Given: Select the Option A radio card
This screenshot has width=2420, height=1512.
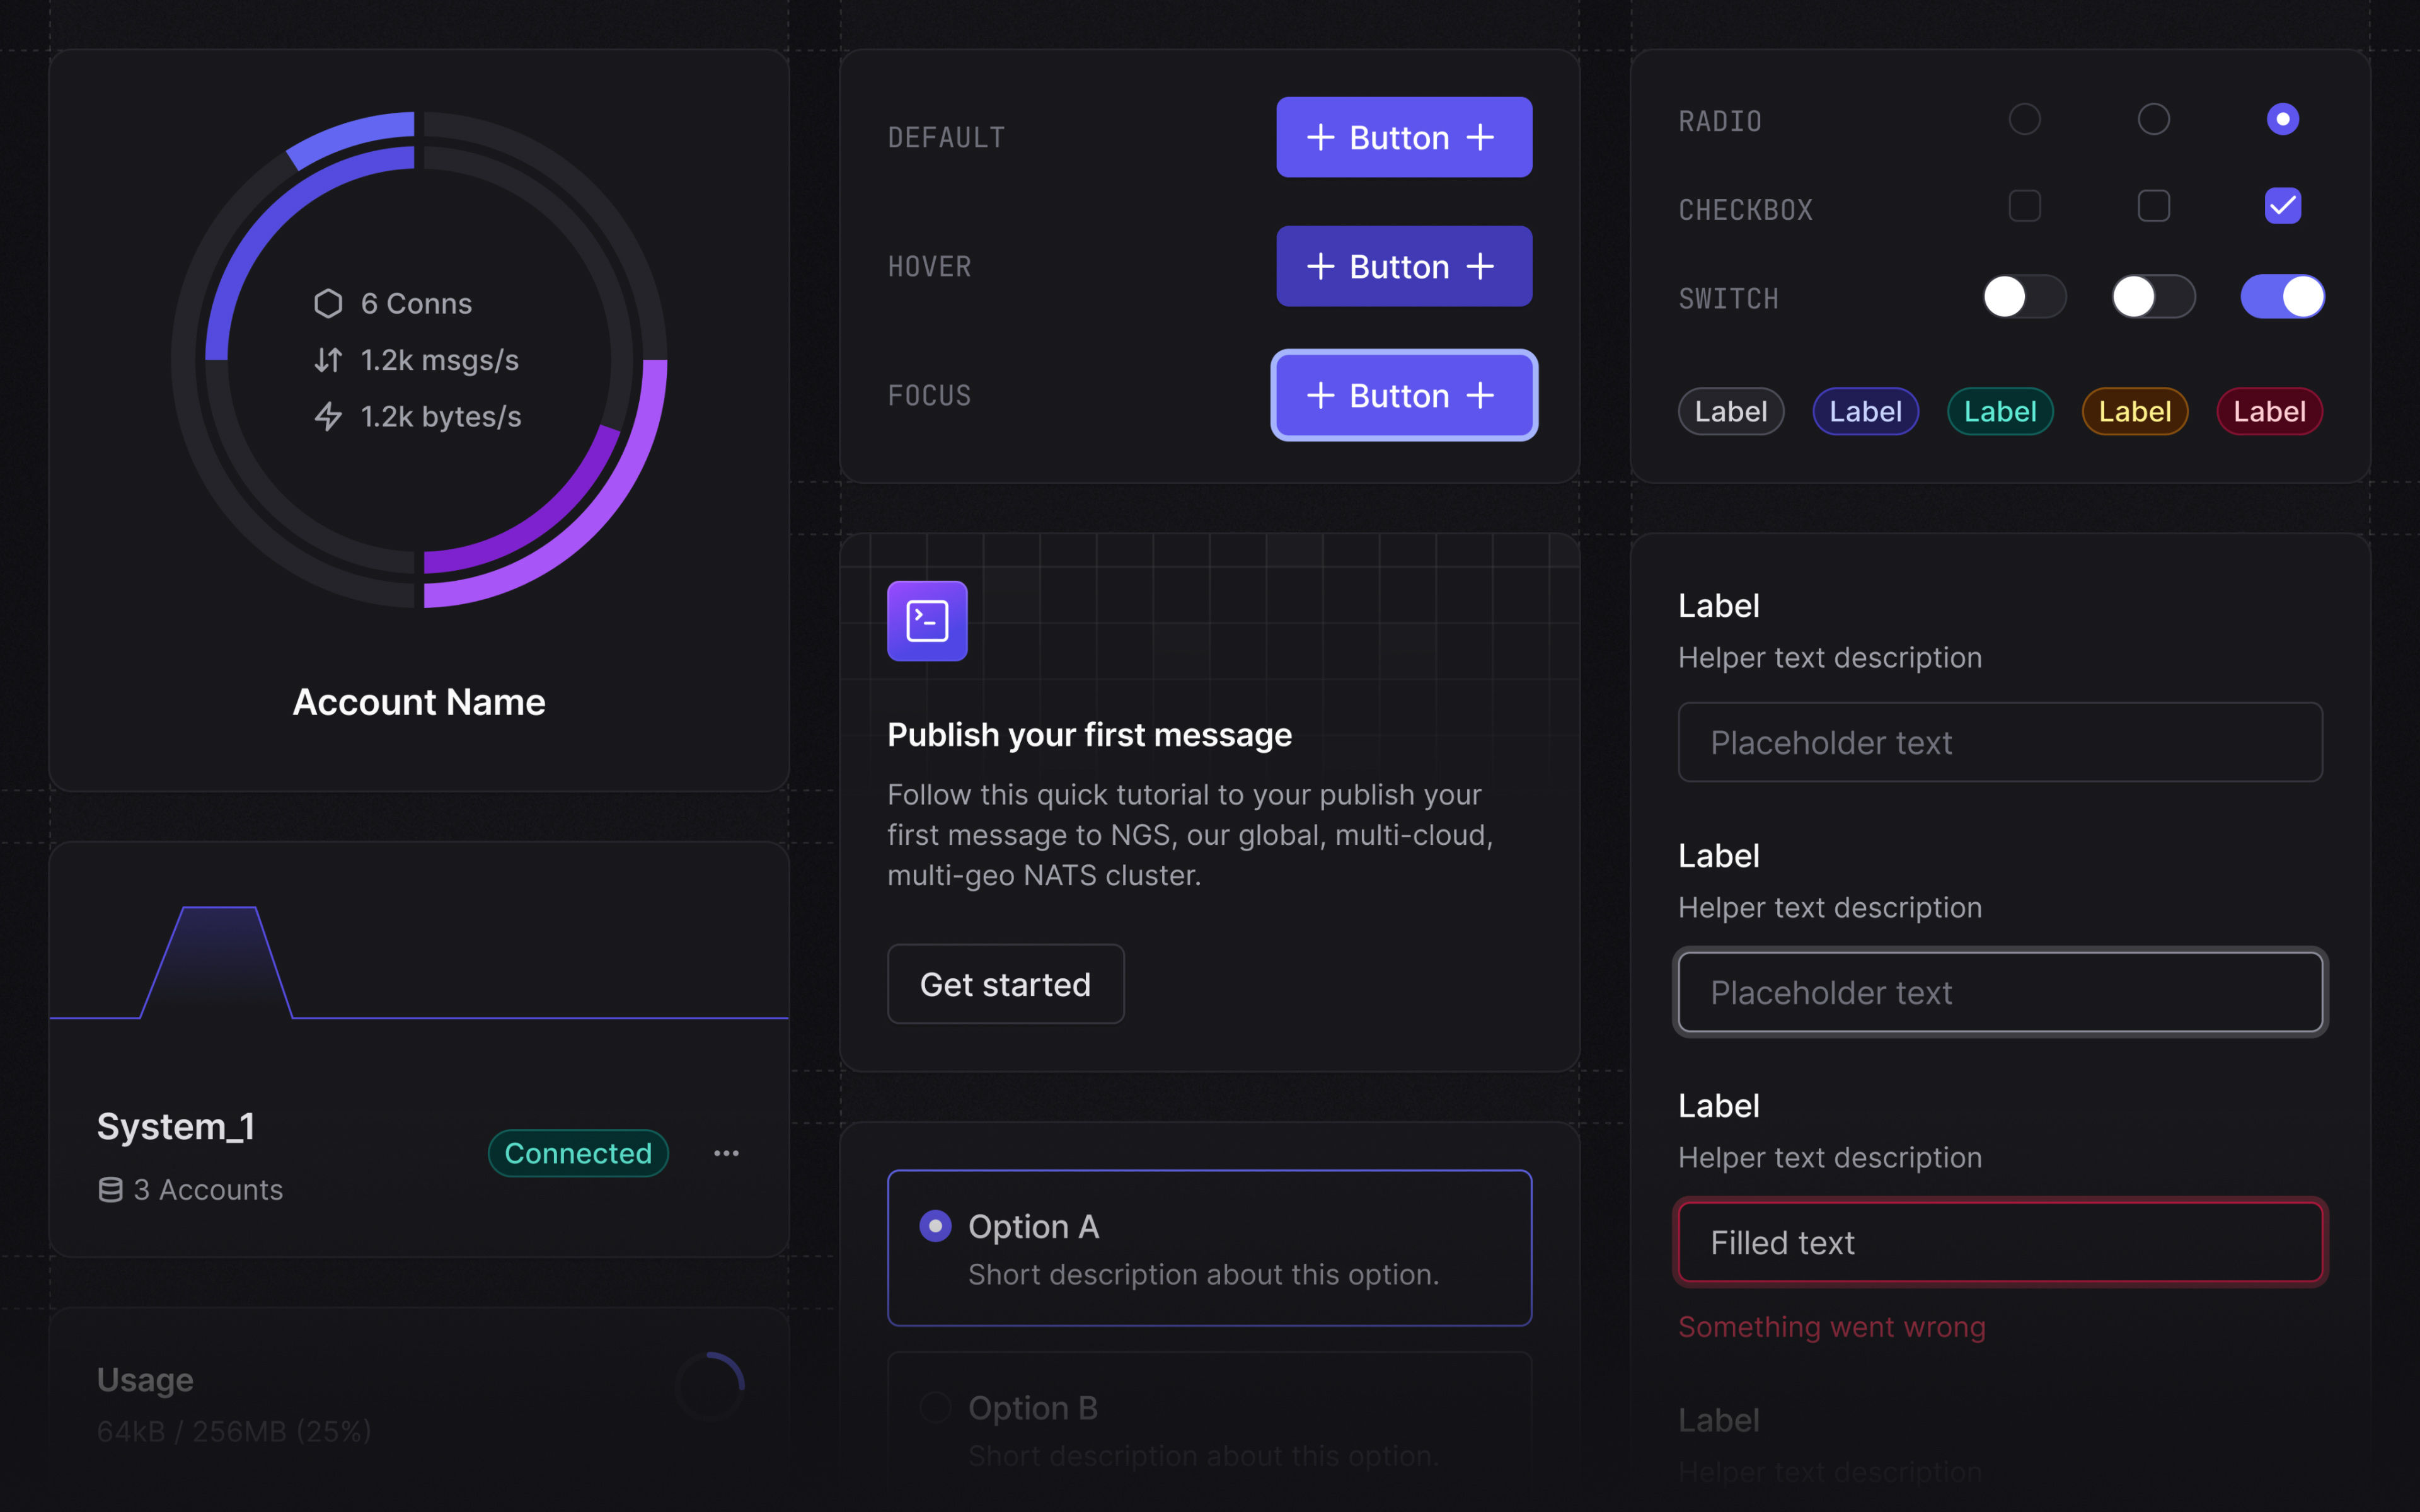Looking at the screenshot, I should [x=1210, y=1248].
